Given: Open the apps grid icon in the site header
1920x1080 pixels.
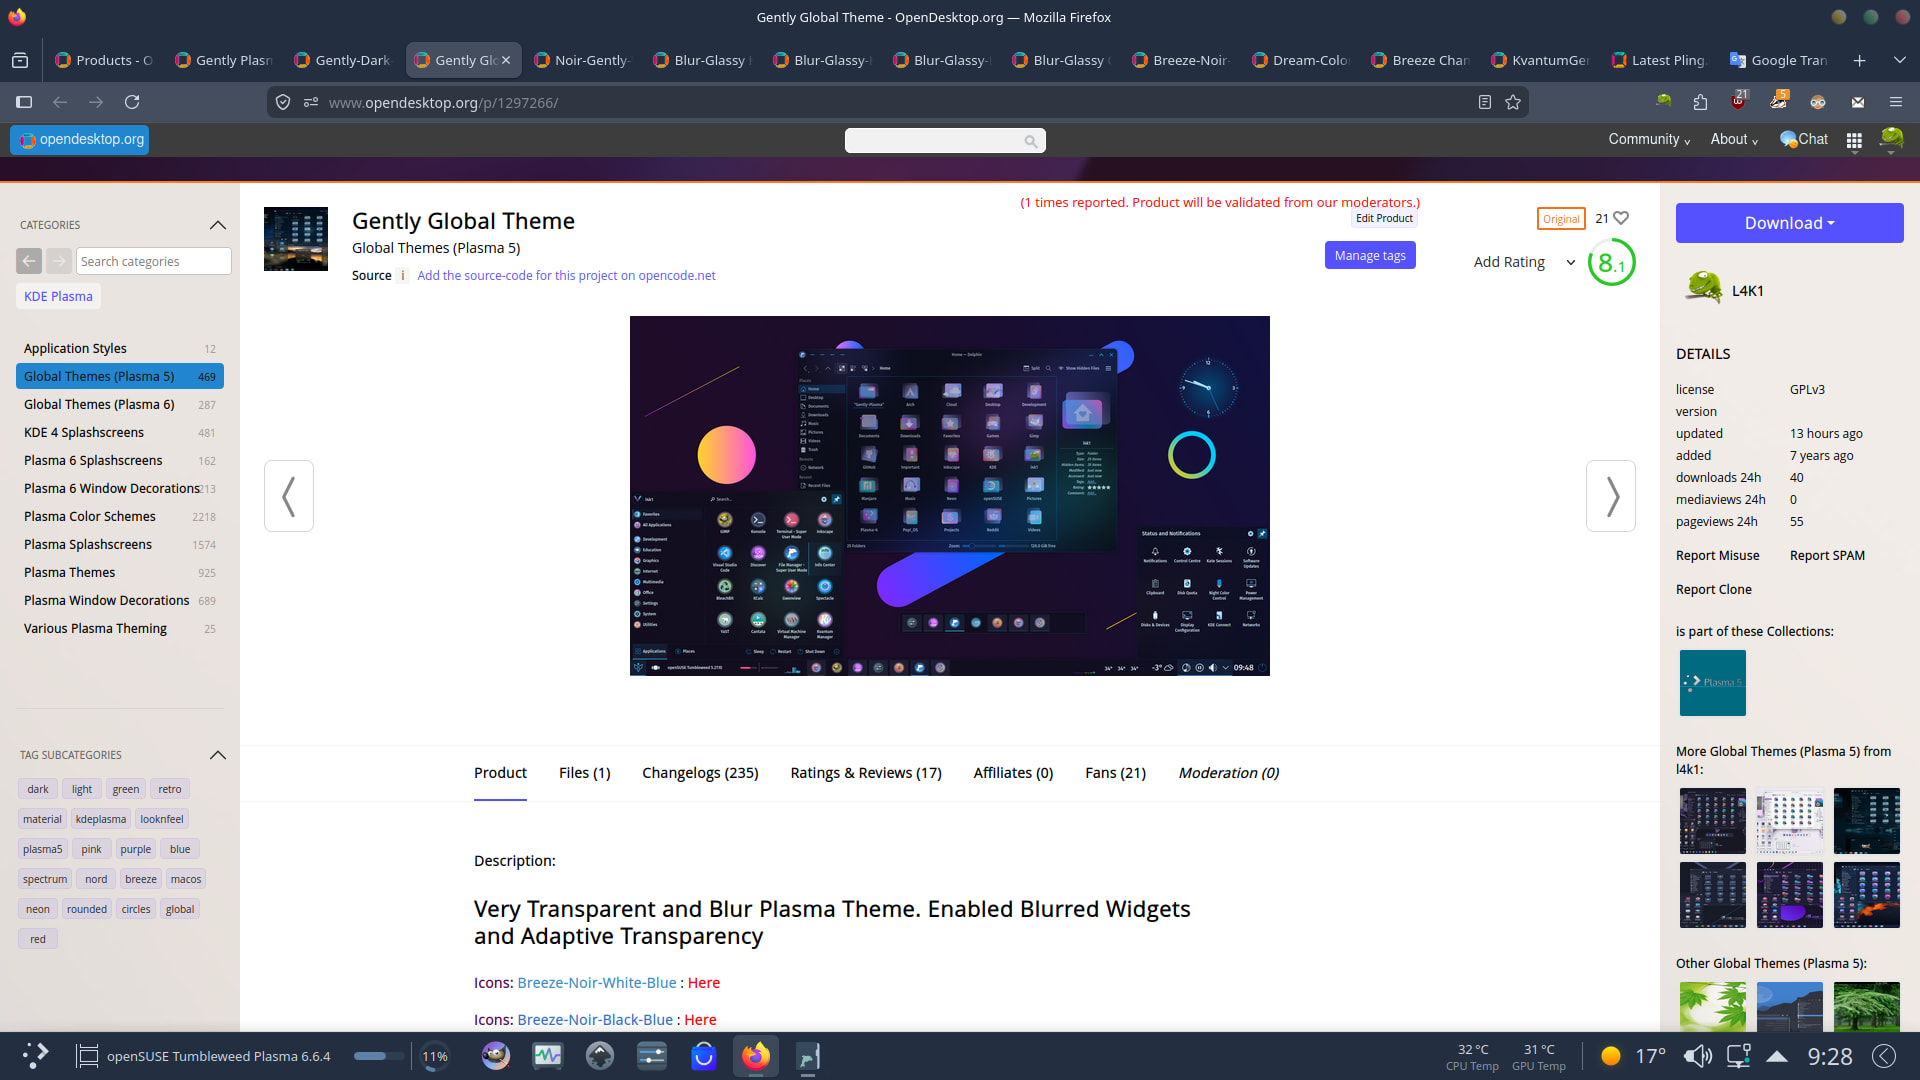Looking at the screenshot, I should point(1854,140).
